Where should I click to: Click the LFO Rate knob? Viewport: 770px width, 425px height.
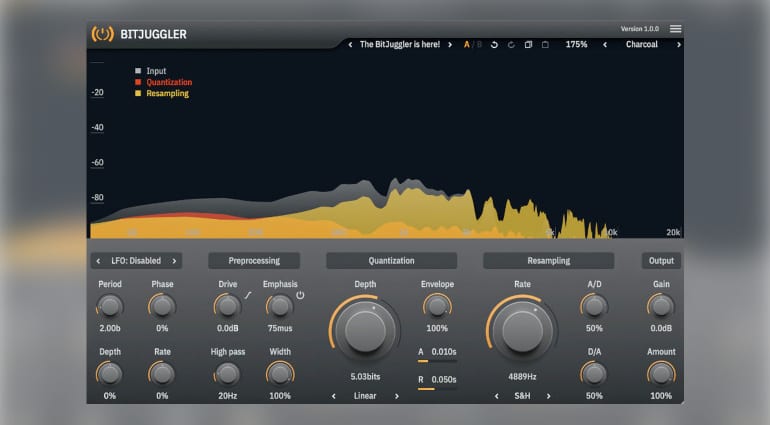click(x=162, y=374)
